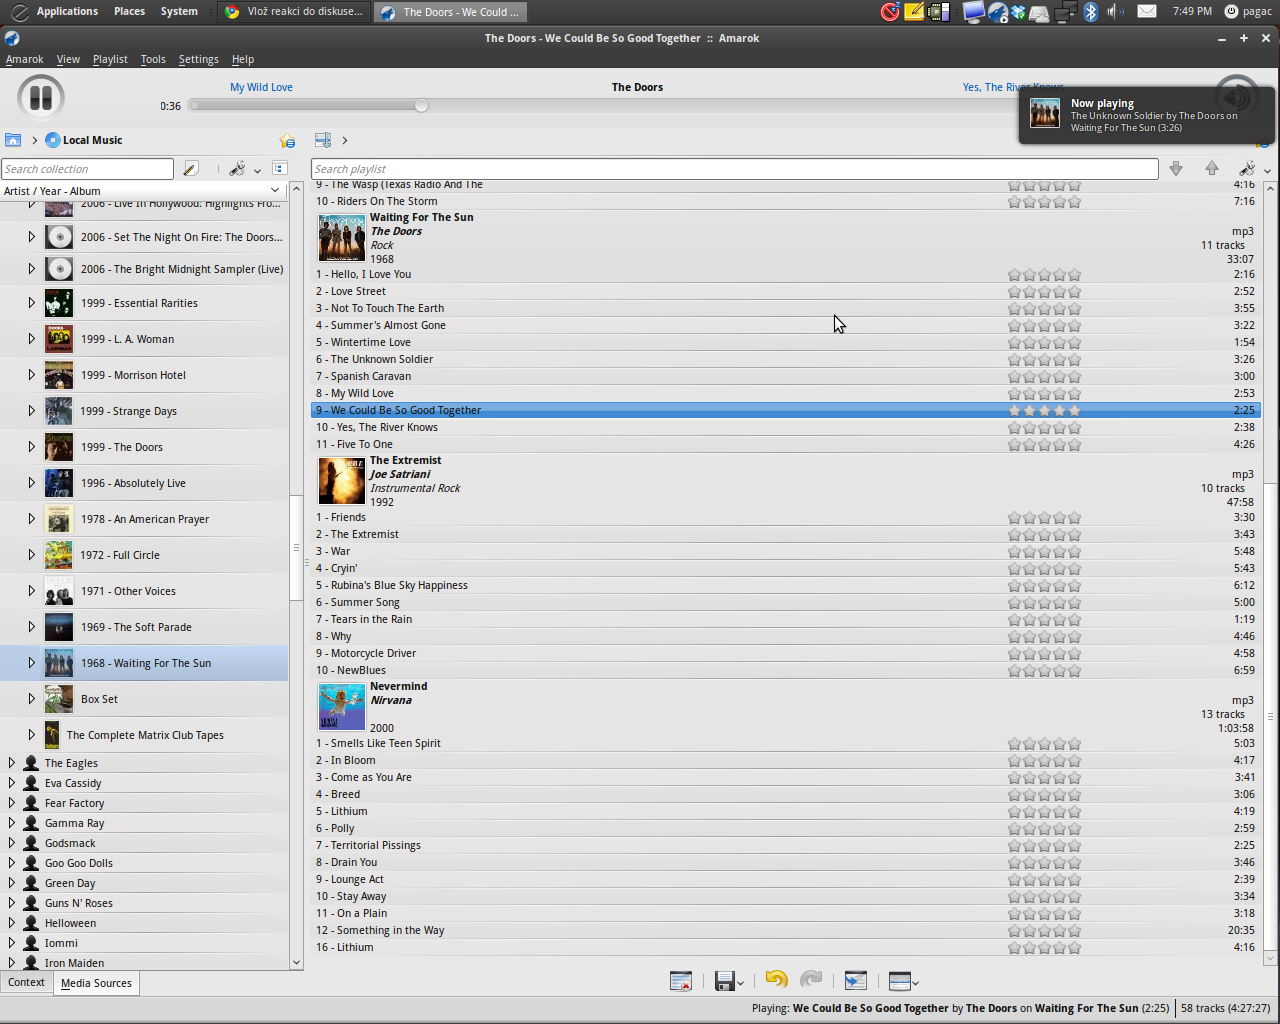Open the Playlist menu

tap(110, 59)
